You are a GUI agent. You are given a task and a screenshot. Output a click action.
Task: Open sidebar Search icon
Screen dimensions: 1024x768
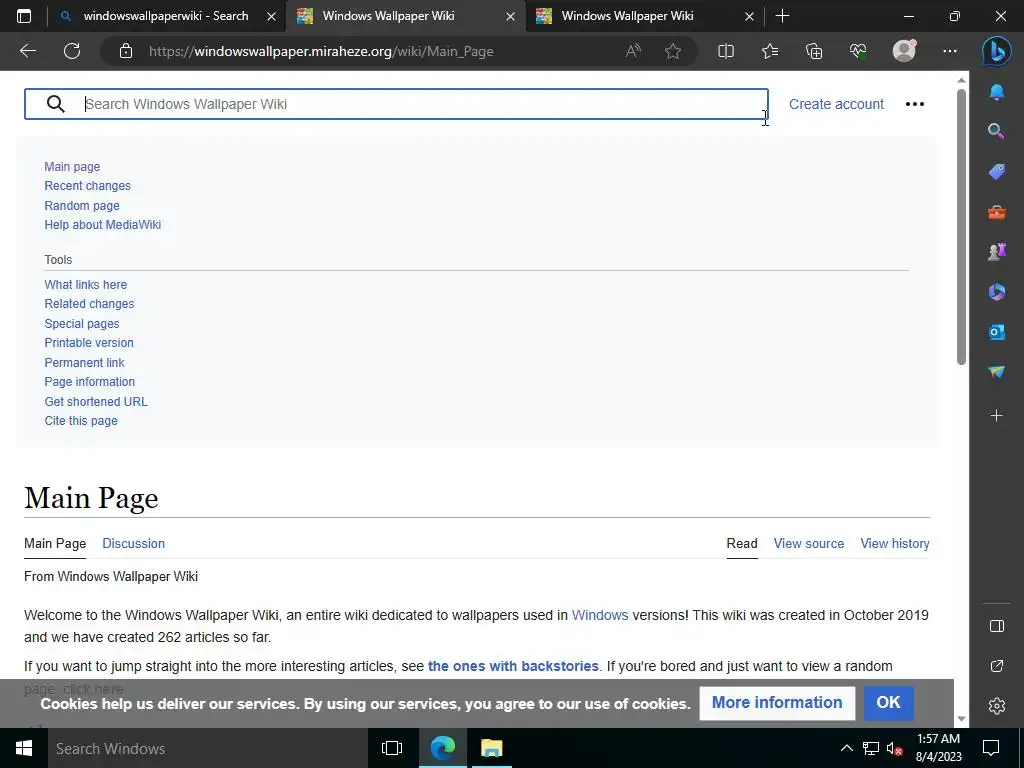coord(996,131)
